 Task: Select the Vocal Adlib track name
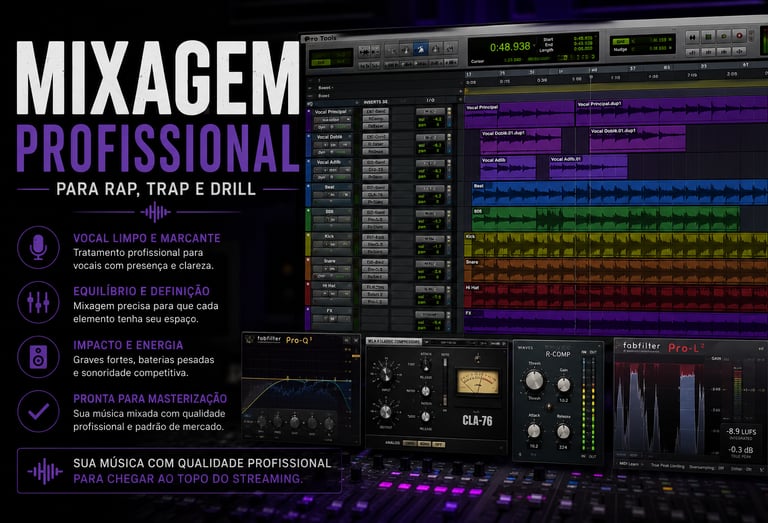[329, 162]
